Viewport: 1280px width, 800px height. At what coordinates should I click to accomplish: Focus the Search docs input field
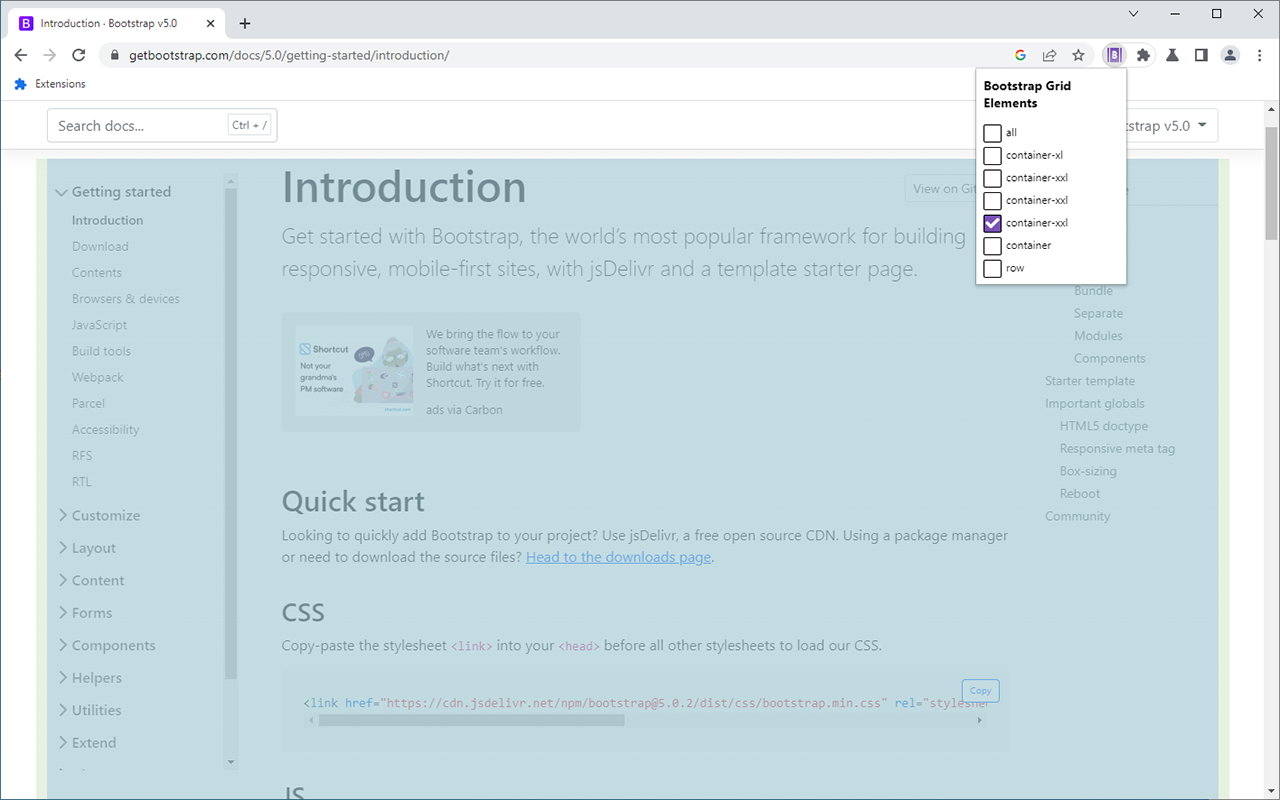coord(162,126)
